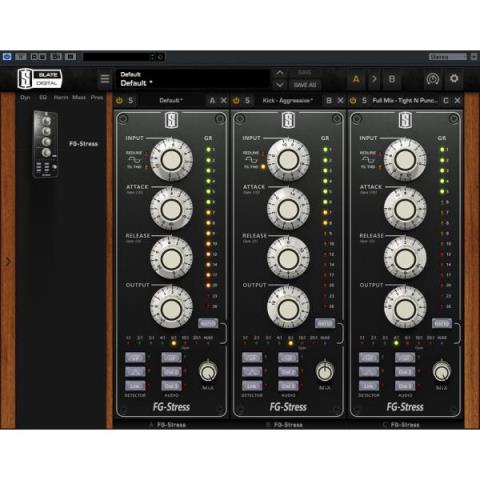
Task: Switch to the Pres category tab
Action: [x=97, y=98]
